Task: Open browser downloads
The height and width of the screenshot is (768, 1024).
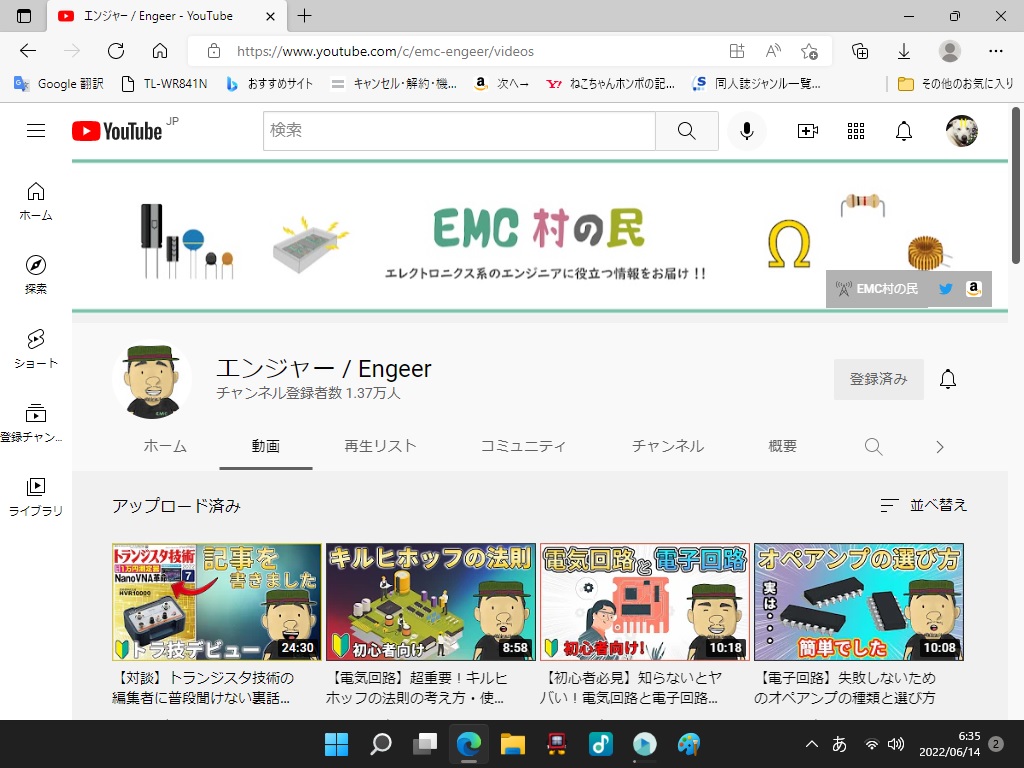Action: click(904, 51)
